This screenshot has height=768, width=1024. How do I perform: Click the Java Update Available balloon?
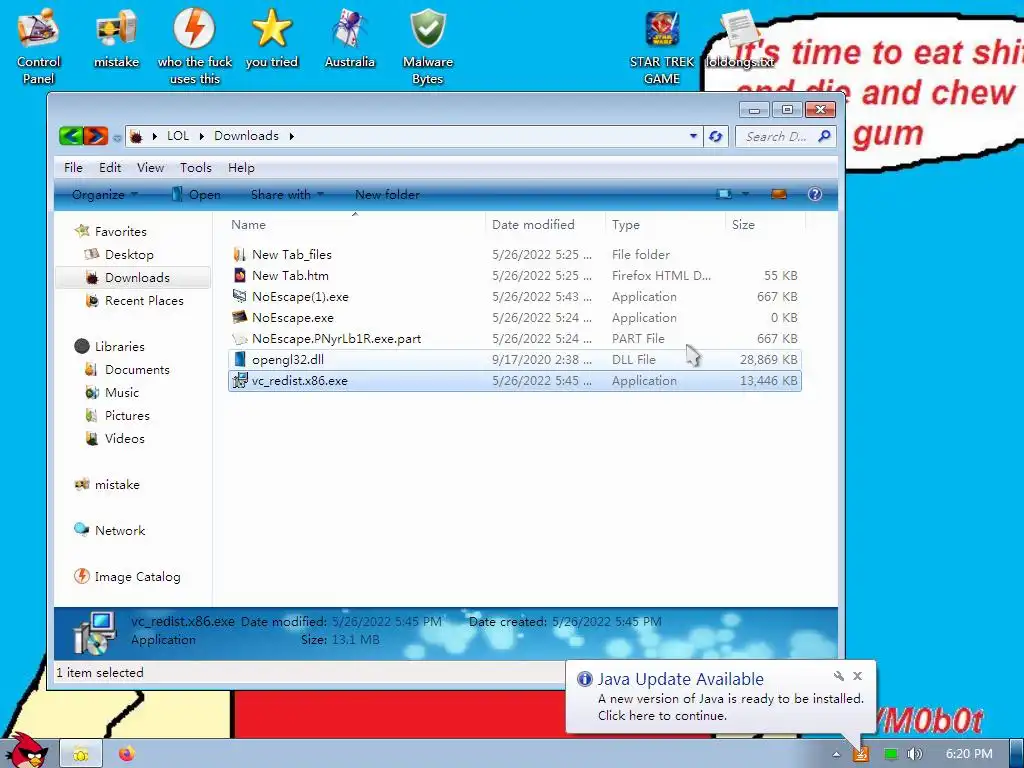coord(720,696)
